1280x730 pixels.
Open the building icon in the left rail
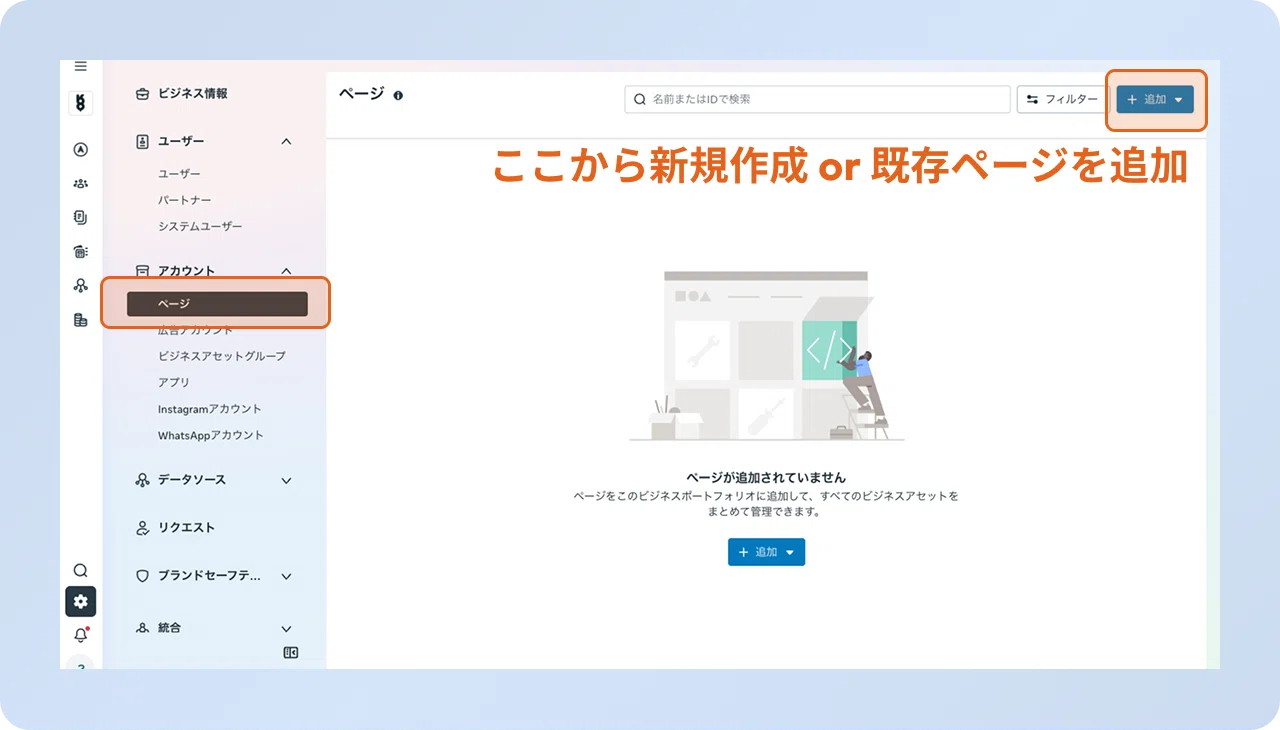(x=81, y=320)
